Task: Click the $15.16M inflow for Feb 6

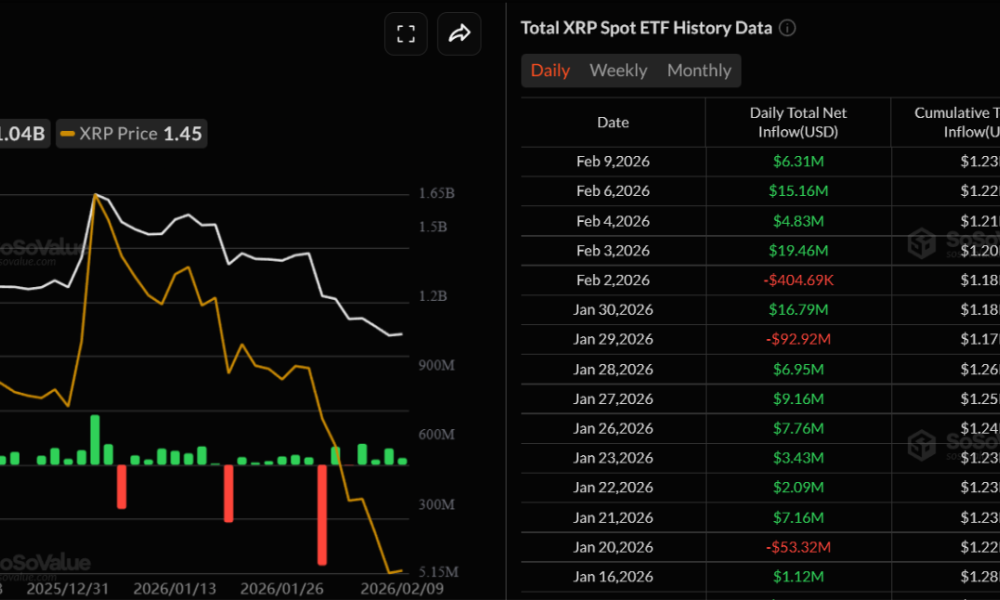Action: [798, 191]
